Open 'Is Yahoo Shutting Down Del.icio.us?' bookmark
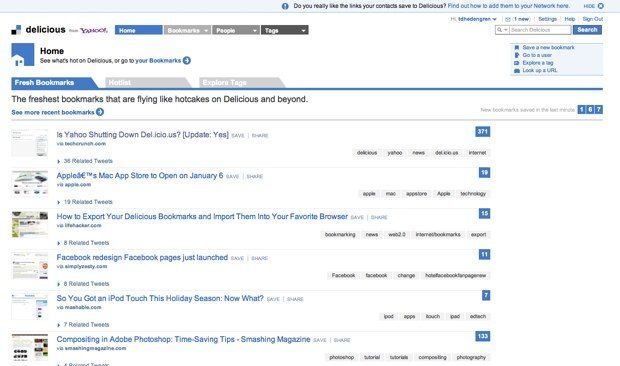This screenshot has width=620, height=366. pos(142,135)
